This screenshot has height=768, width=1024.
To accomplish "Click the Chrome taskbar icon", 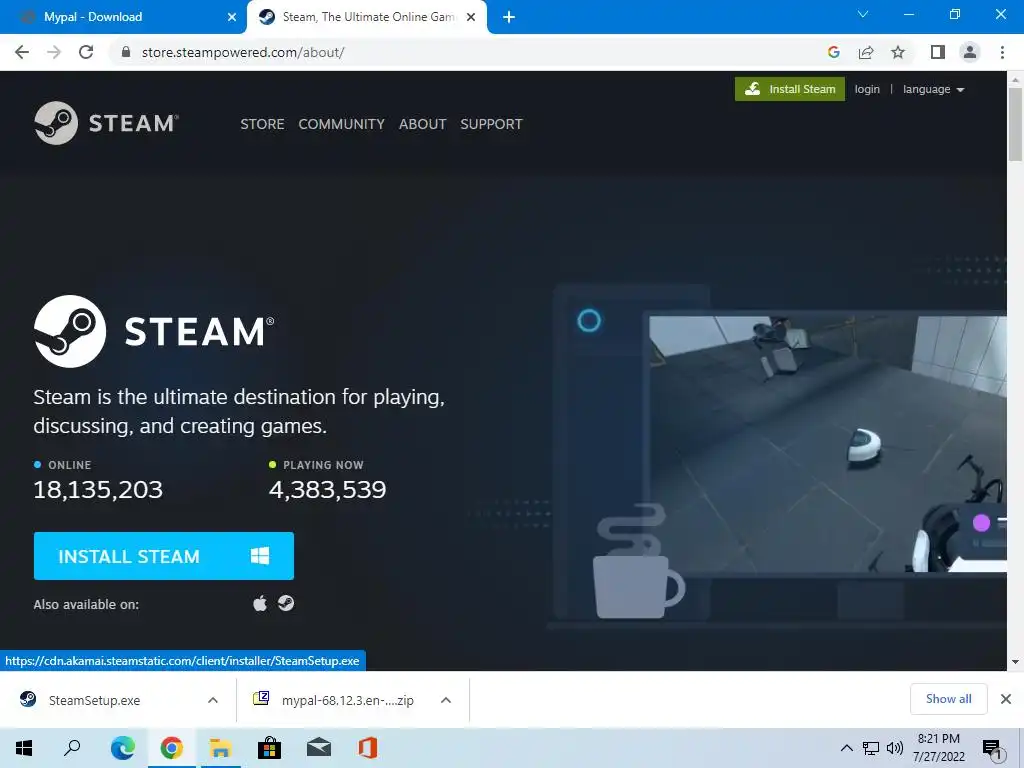I will (x=171, y=748).
